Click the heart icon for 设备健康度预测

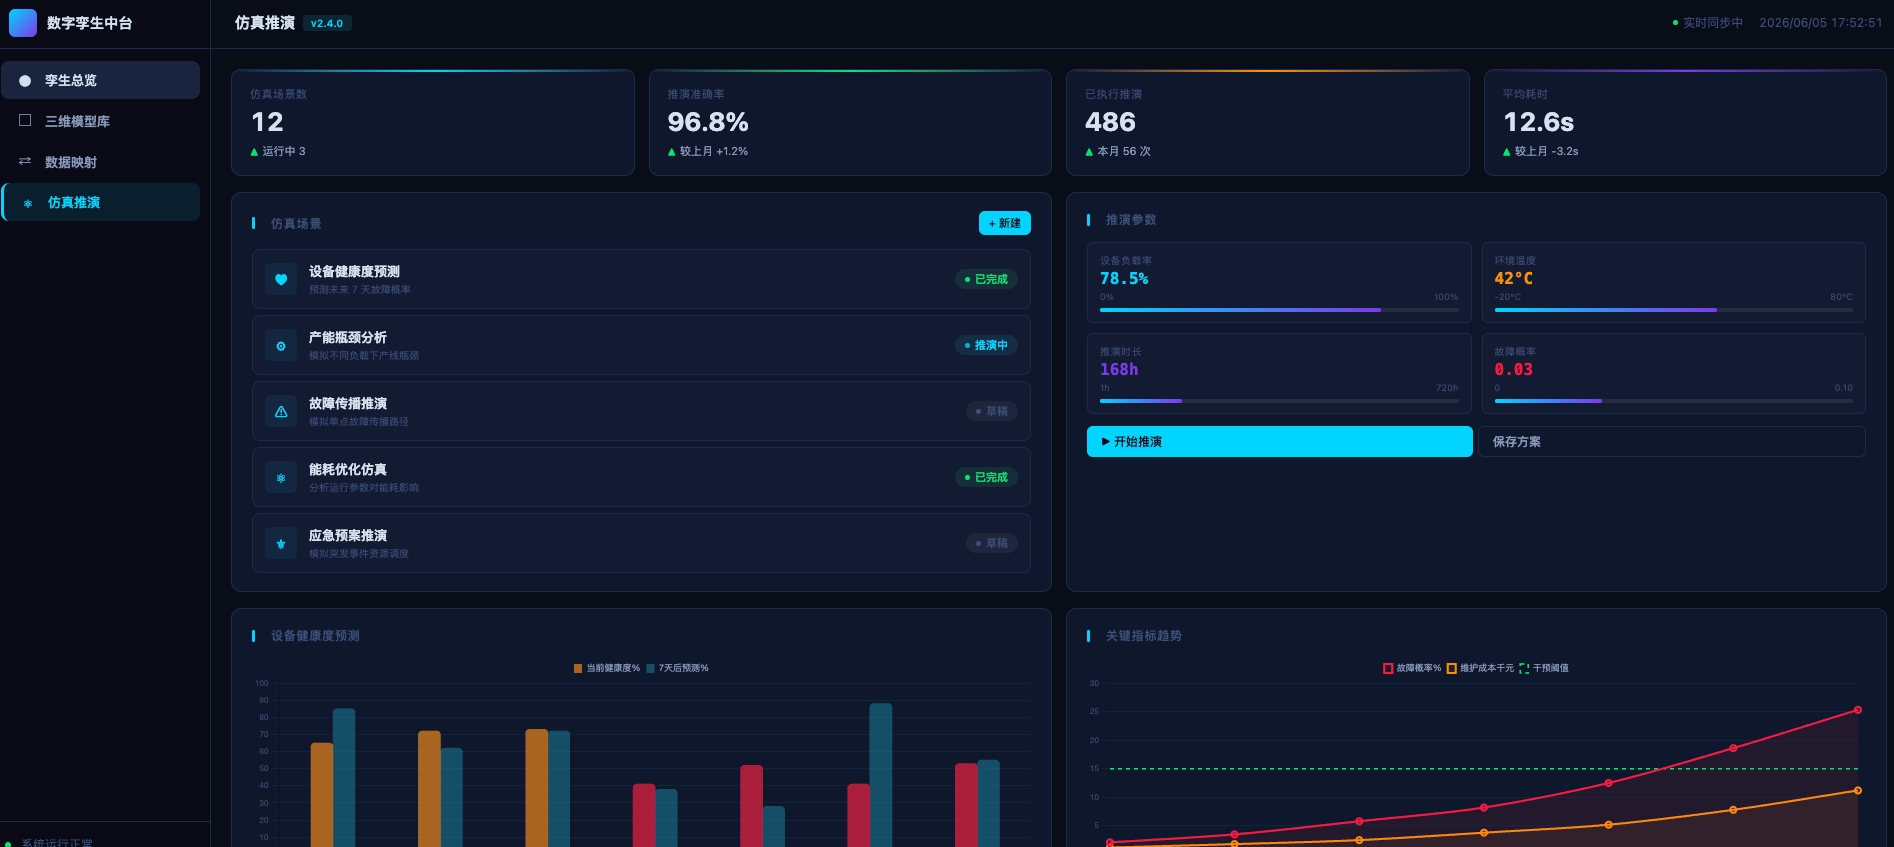(x=281, y=280)
